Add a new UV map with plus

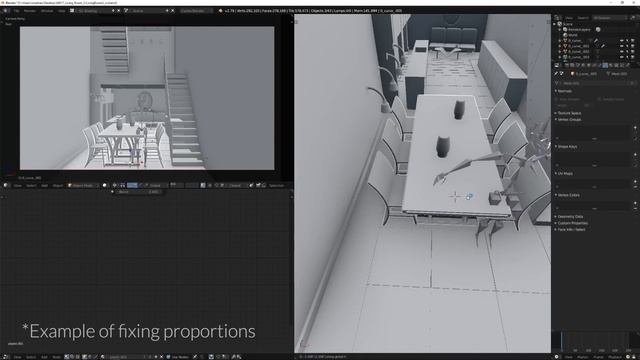(635, 182)
